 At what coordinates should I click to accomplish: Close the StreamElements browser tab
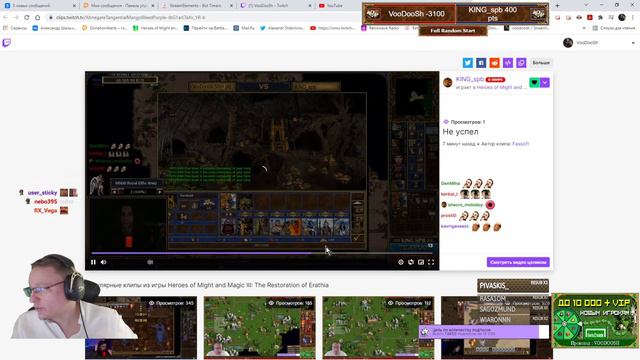[x=231, y=6]
